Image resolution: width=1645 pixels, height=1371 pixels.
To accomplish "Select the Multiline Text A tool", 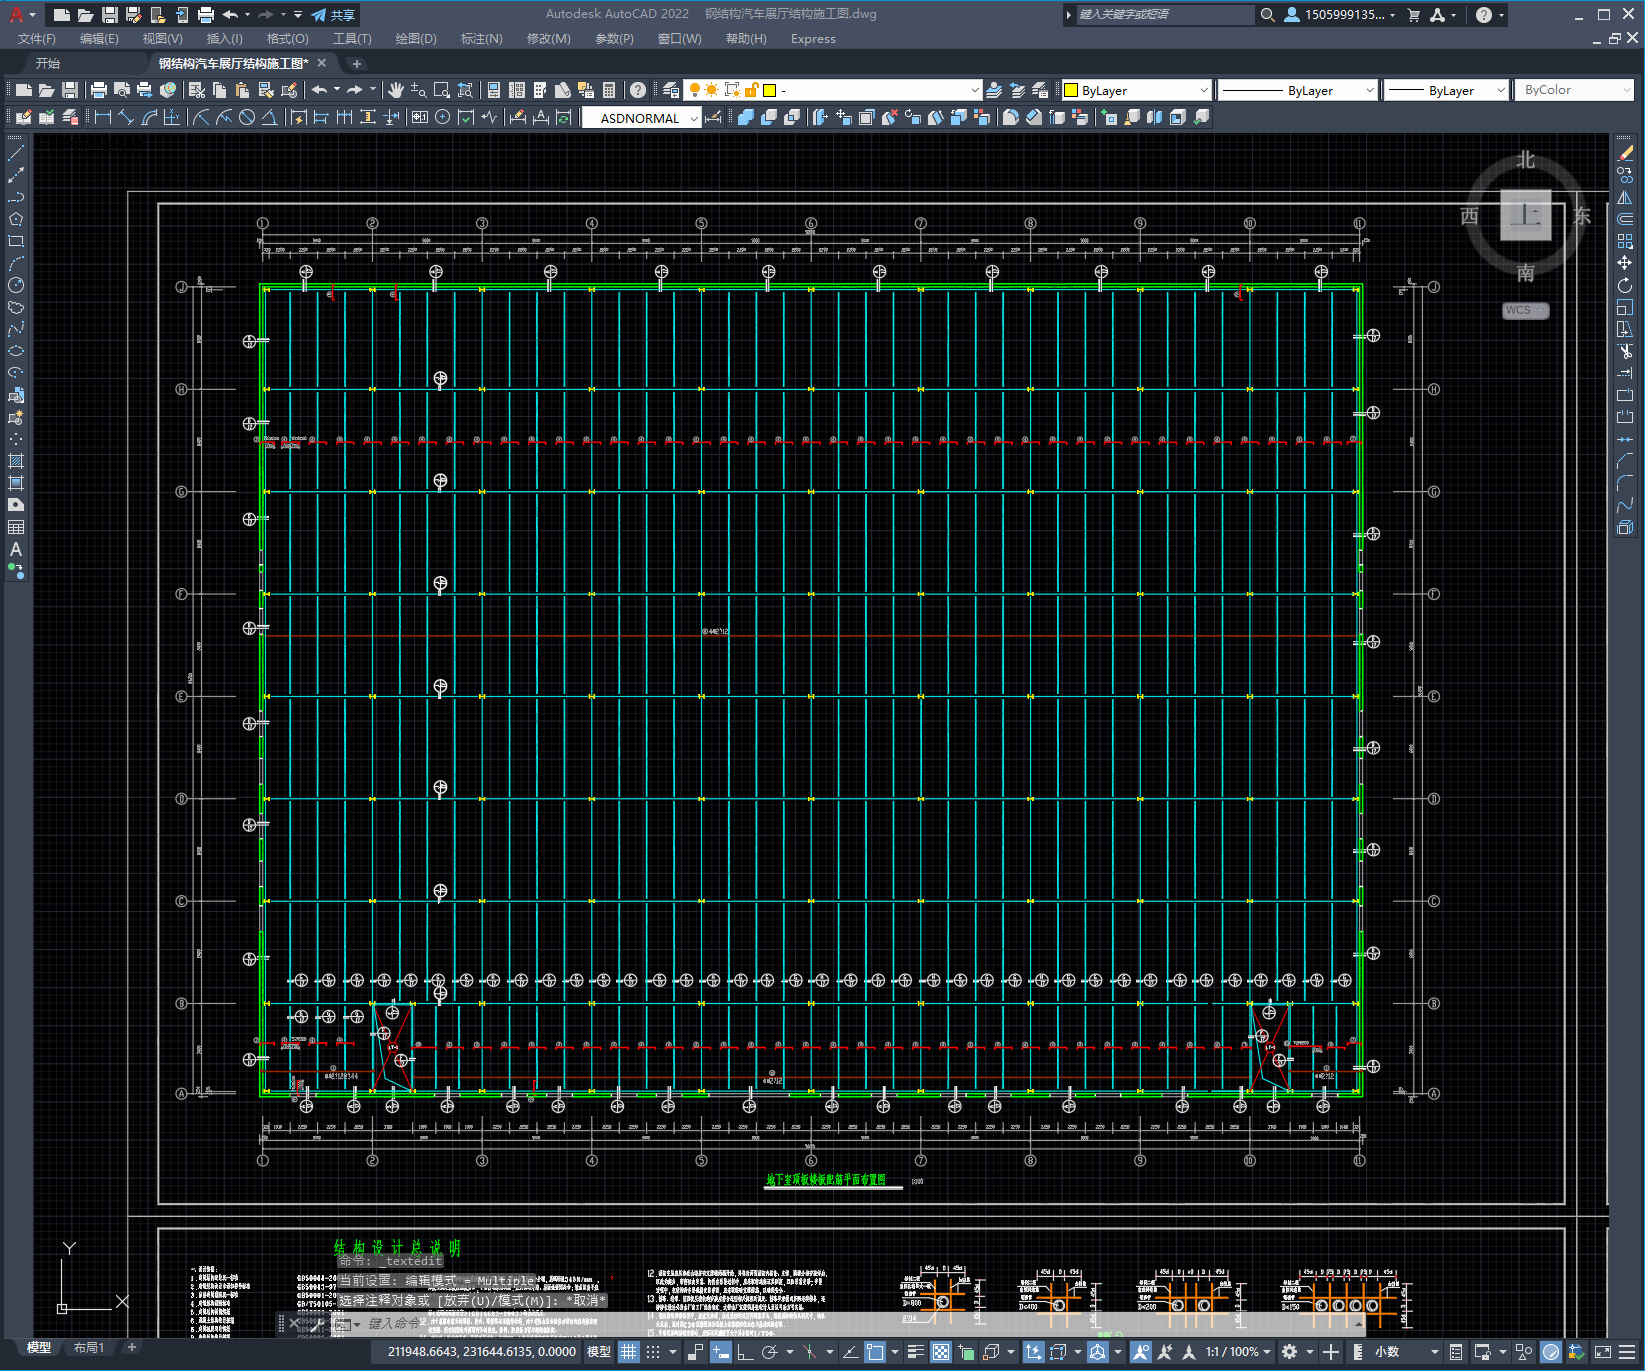I will (16, 549).
